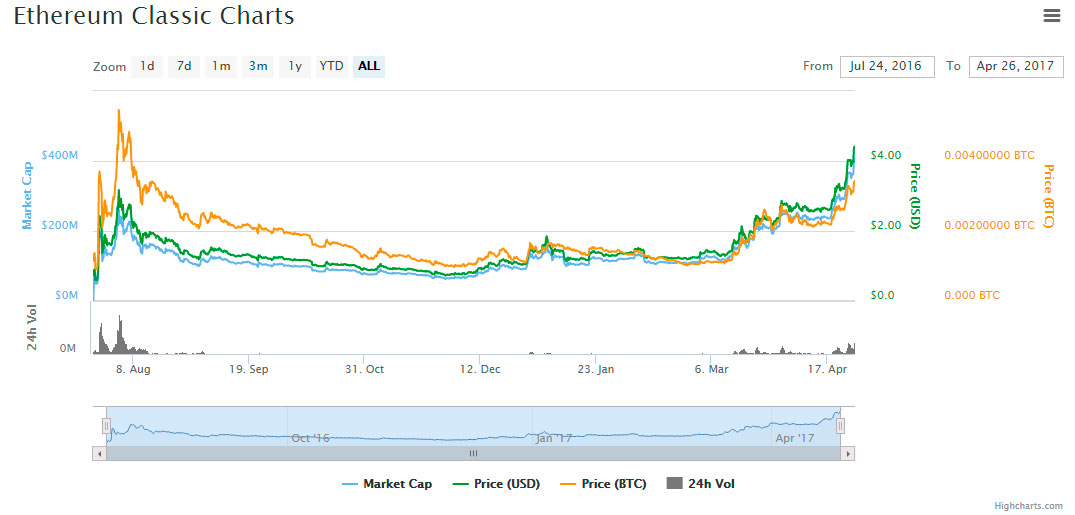The height and width of the screenshot is (515, 1075).
Task: Set zoom range to 3m
Action: pos(258,67)
